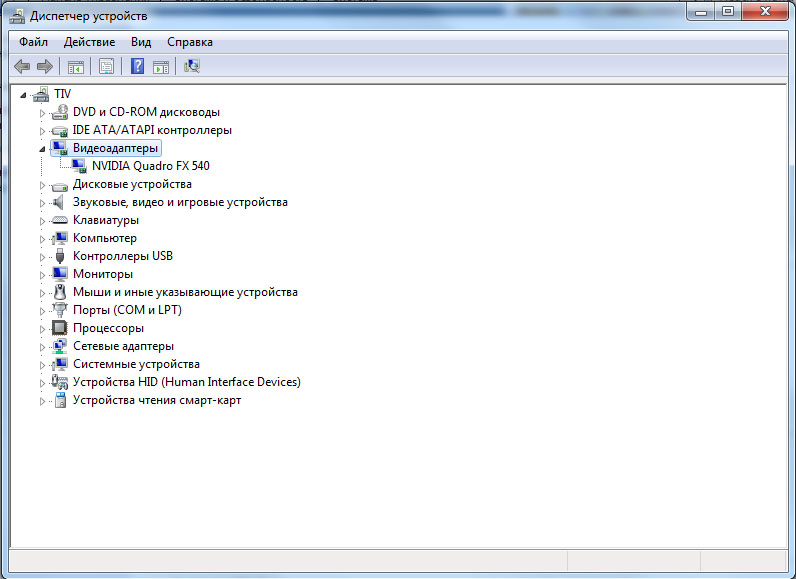Expand Звуковые, видео и игровые устройства

click(42, 203)
